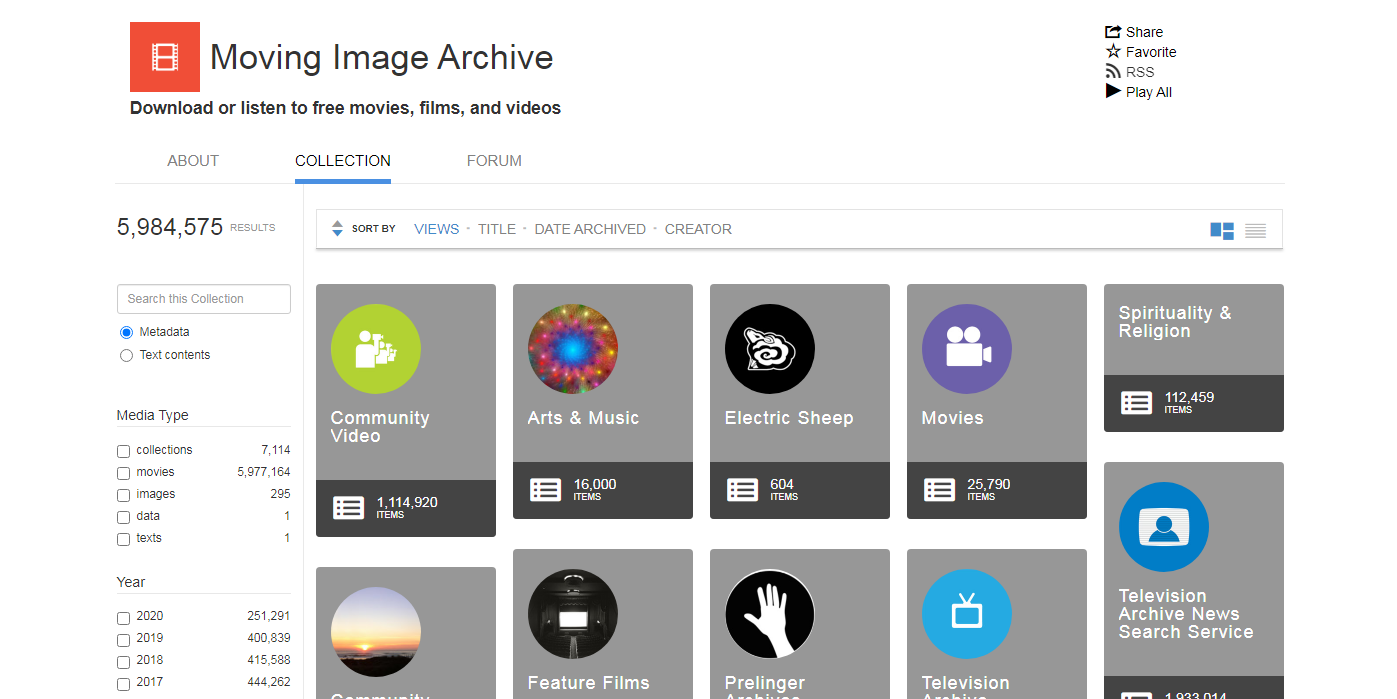
Task: Click the orange film strip logo icon
Action: pyautogui.click(x=165, y=57)
